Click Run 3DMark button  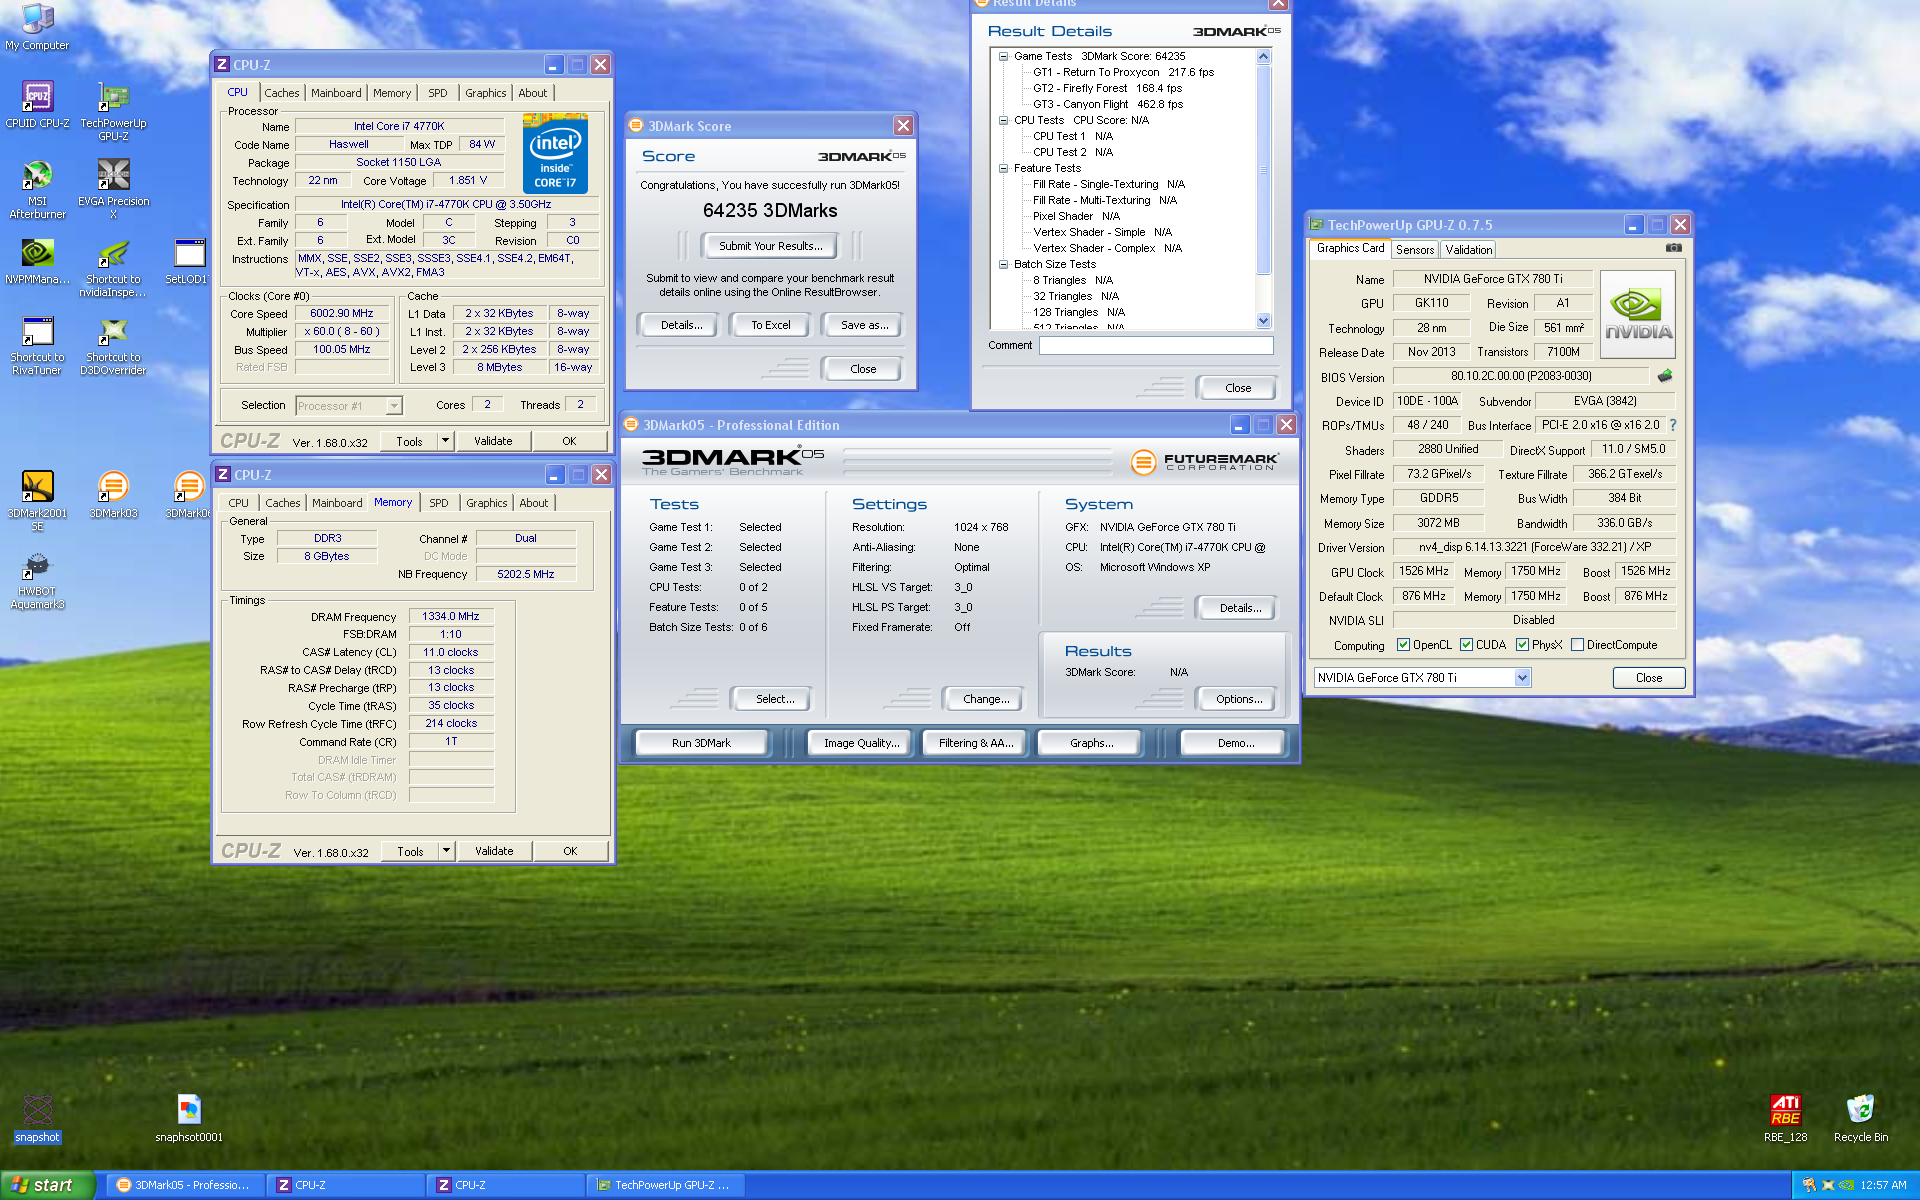click(701, 743)
